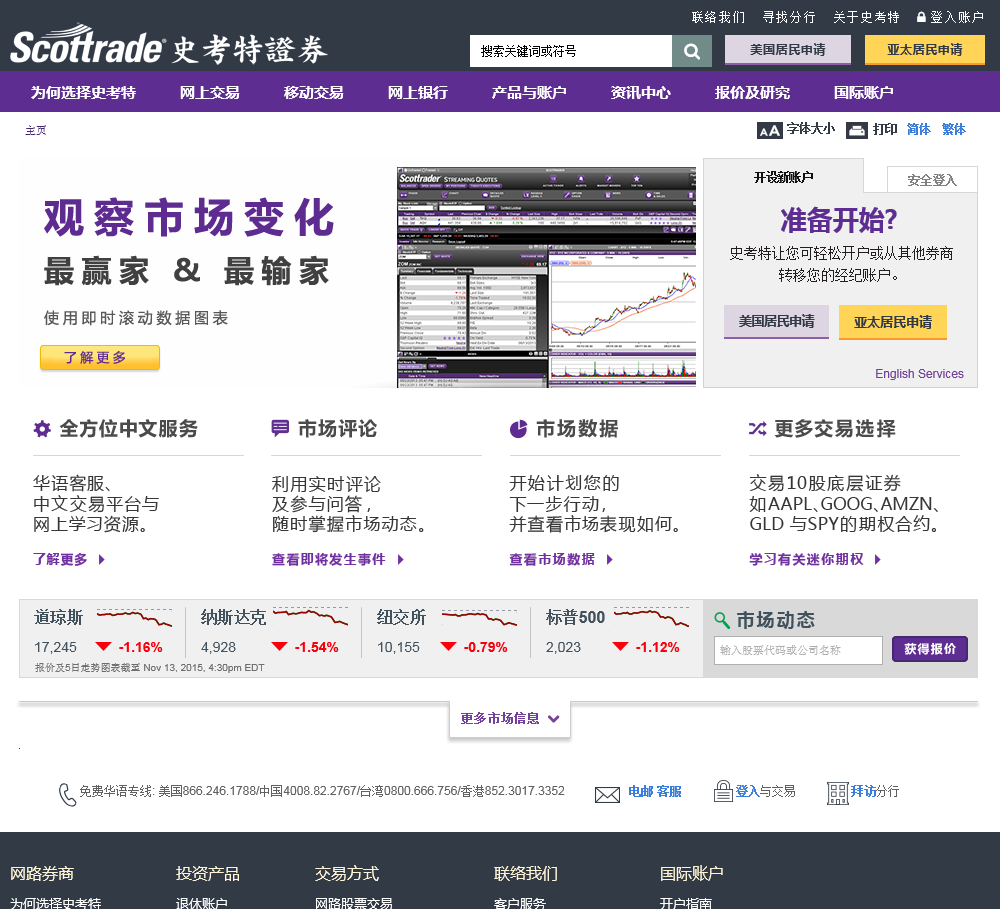
Task: Click the gear icon beside 全方位中文服务
Action: pos(42,429)
